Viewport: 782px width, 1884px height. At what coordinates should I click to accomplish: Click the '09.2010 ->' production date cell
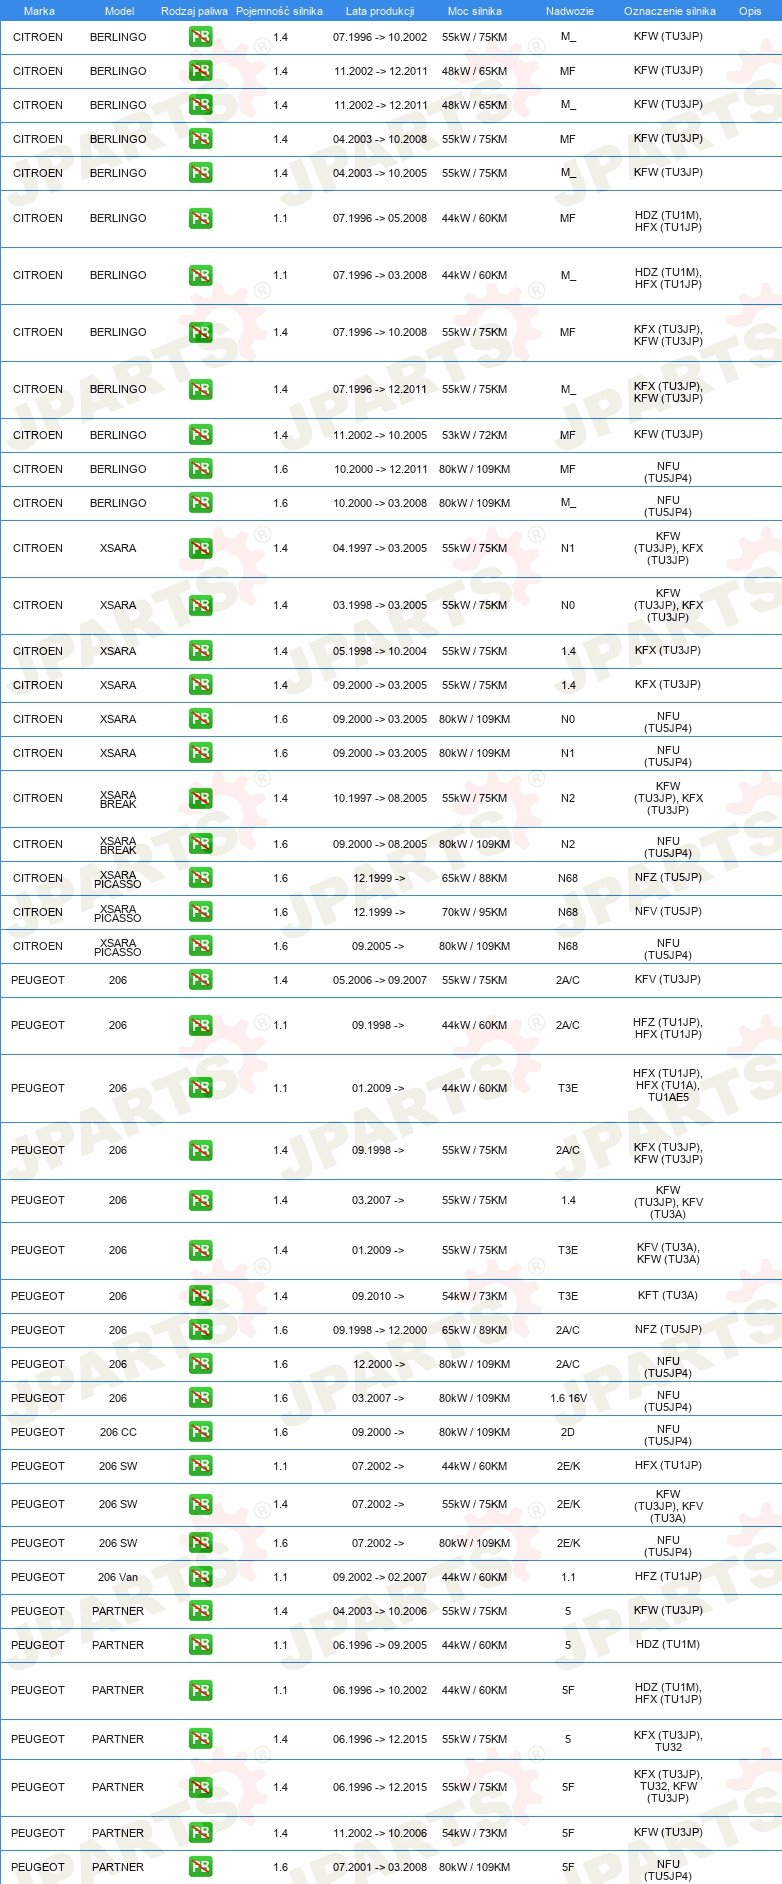[378, 1296]
